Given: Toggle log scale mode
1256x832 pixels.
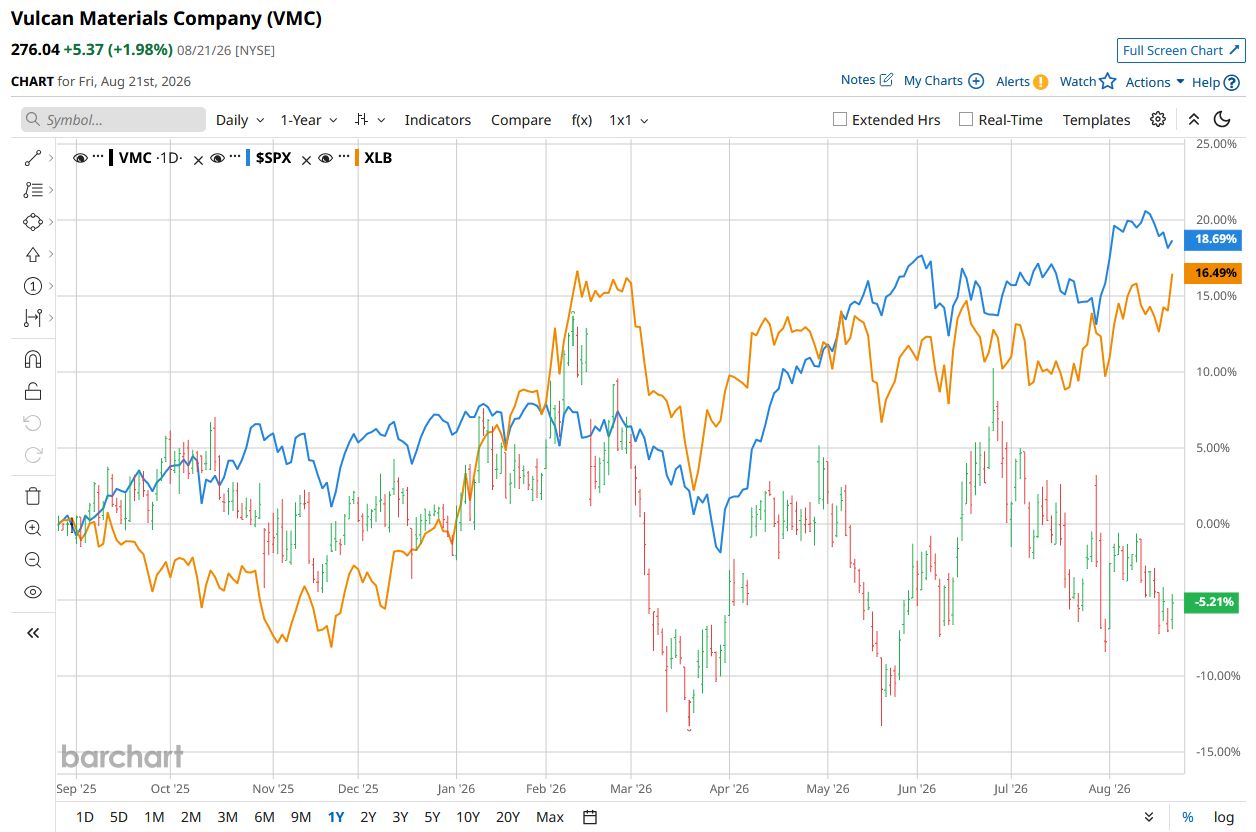Looking at the screenshot, I should click(x=1224, y=817).
